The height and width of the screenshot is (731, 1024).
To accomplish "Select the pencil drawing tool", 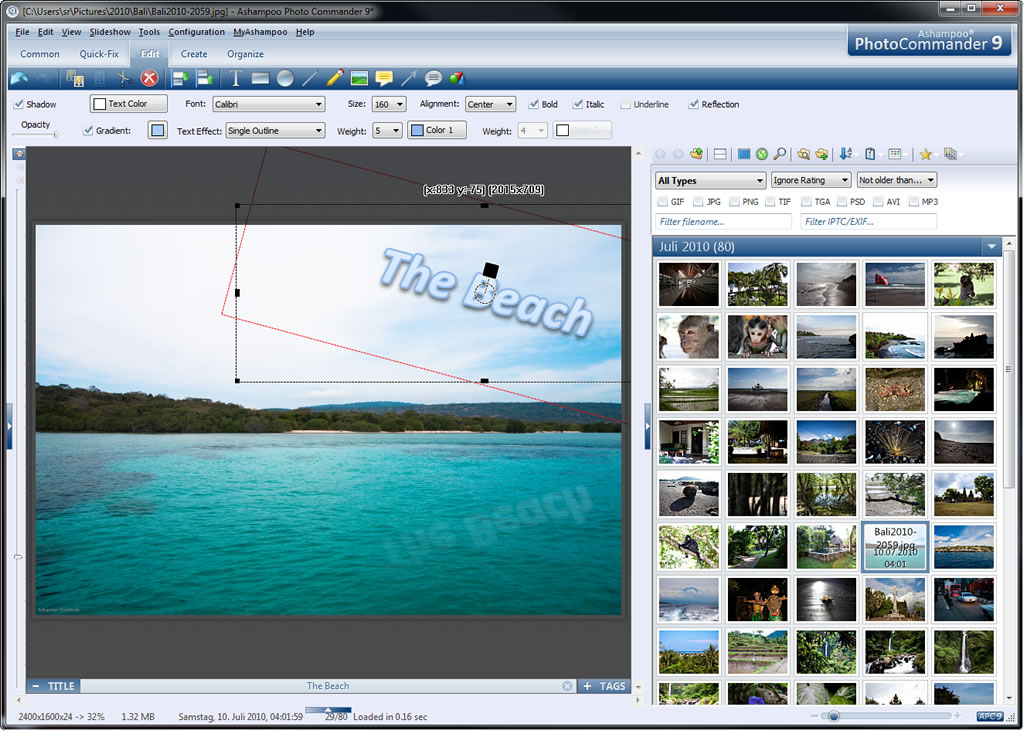I will coord(335,78).
